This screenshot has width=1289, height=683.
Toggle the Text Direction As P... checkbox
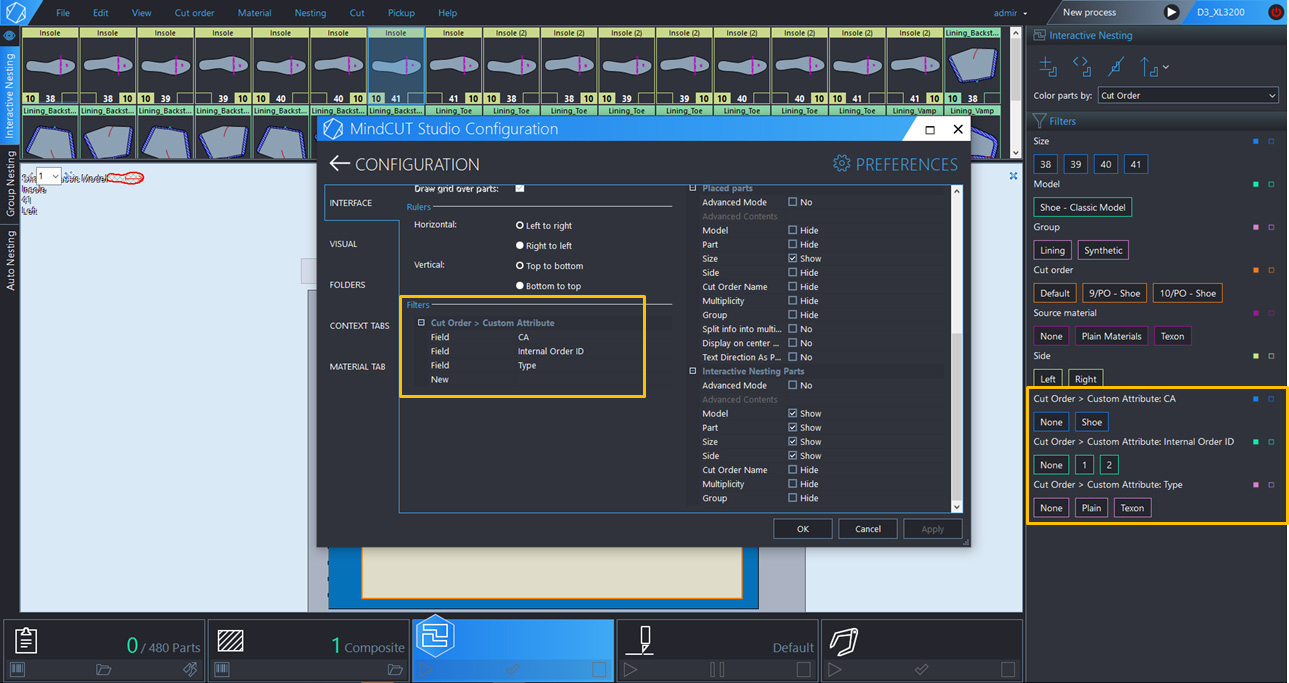[x=793, y=357]
